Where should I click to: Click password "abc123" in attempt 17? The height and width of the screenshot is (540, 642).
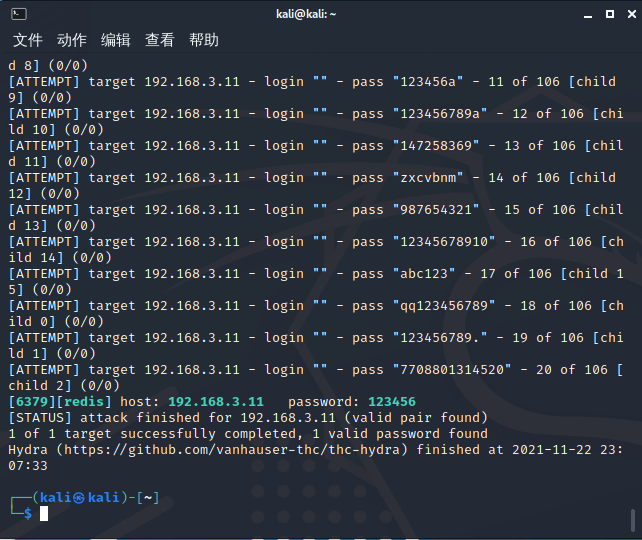tap(424, 273)
